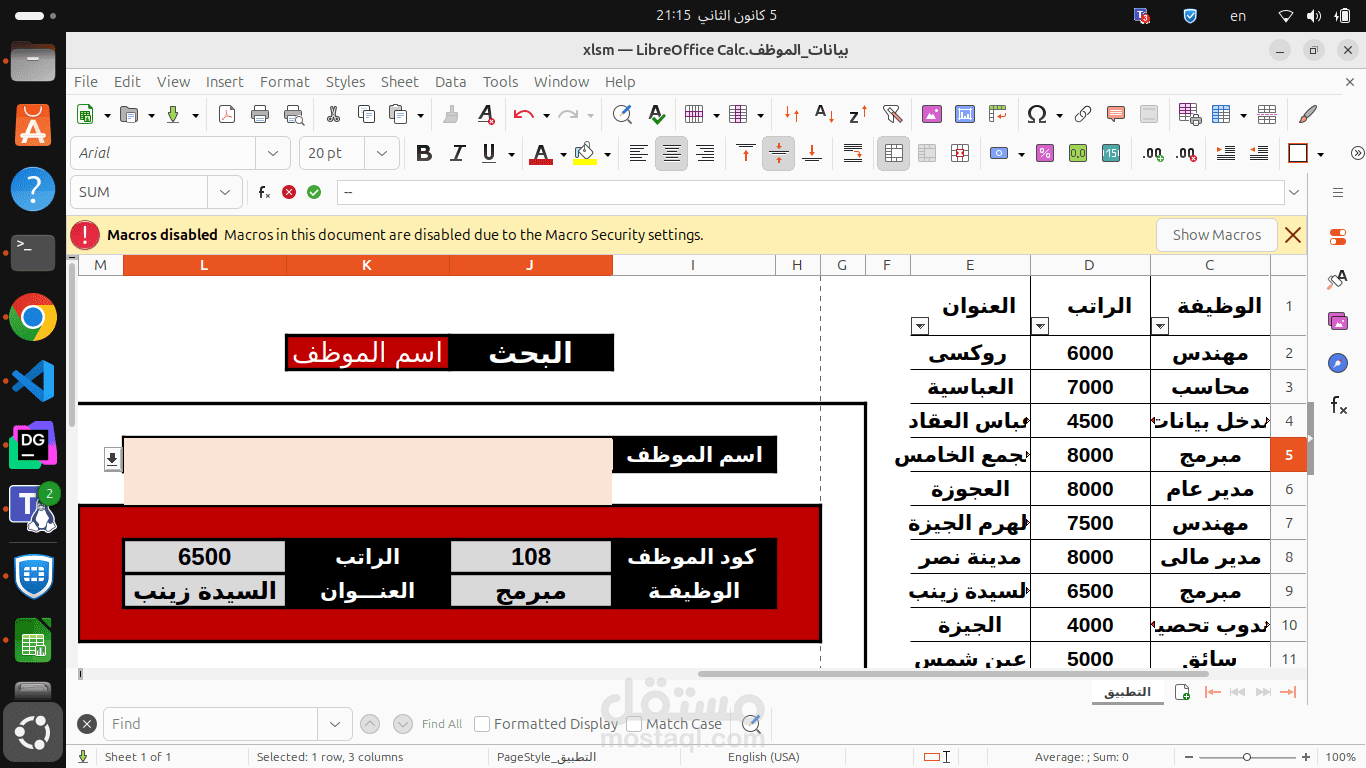Sort descending with Z-up icon
Image resolution: width=1366 pixels, height=768 pixels.
tap(858, 114)
